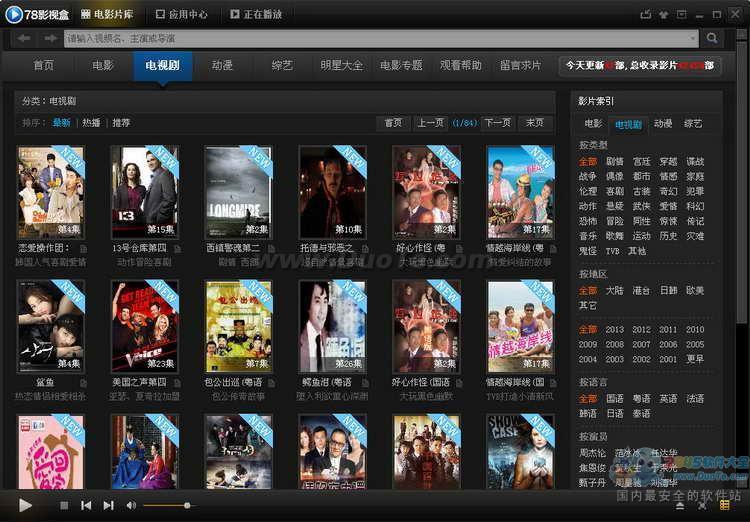Click the detail icon beside 13号仓库第四
750x522 pixels.
coord(177,249)
